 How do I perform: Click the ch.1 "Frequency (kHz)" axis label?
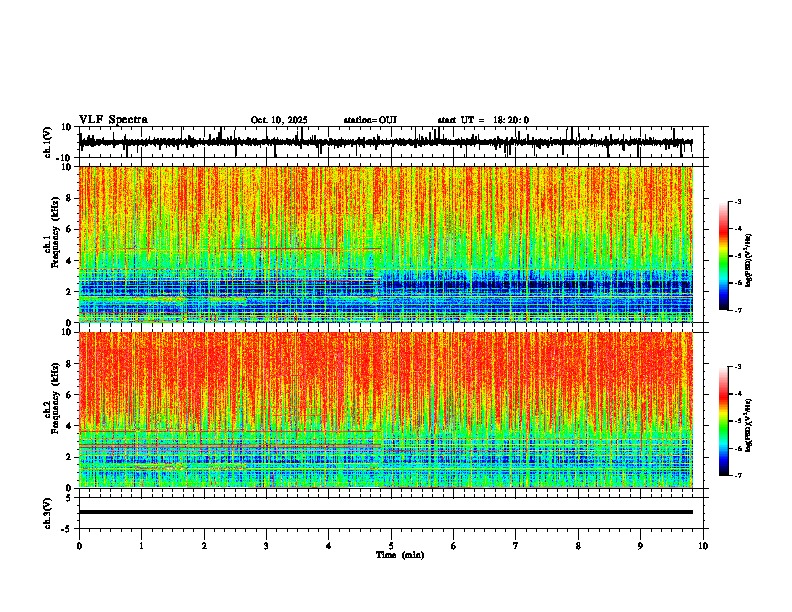click(x=55, y=232)
